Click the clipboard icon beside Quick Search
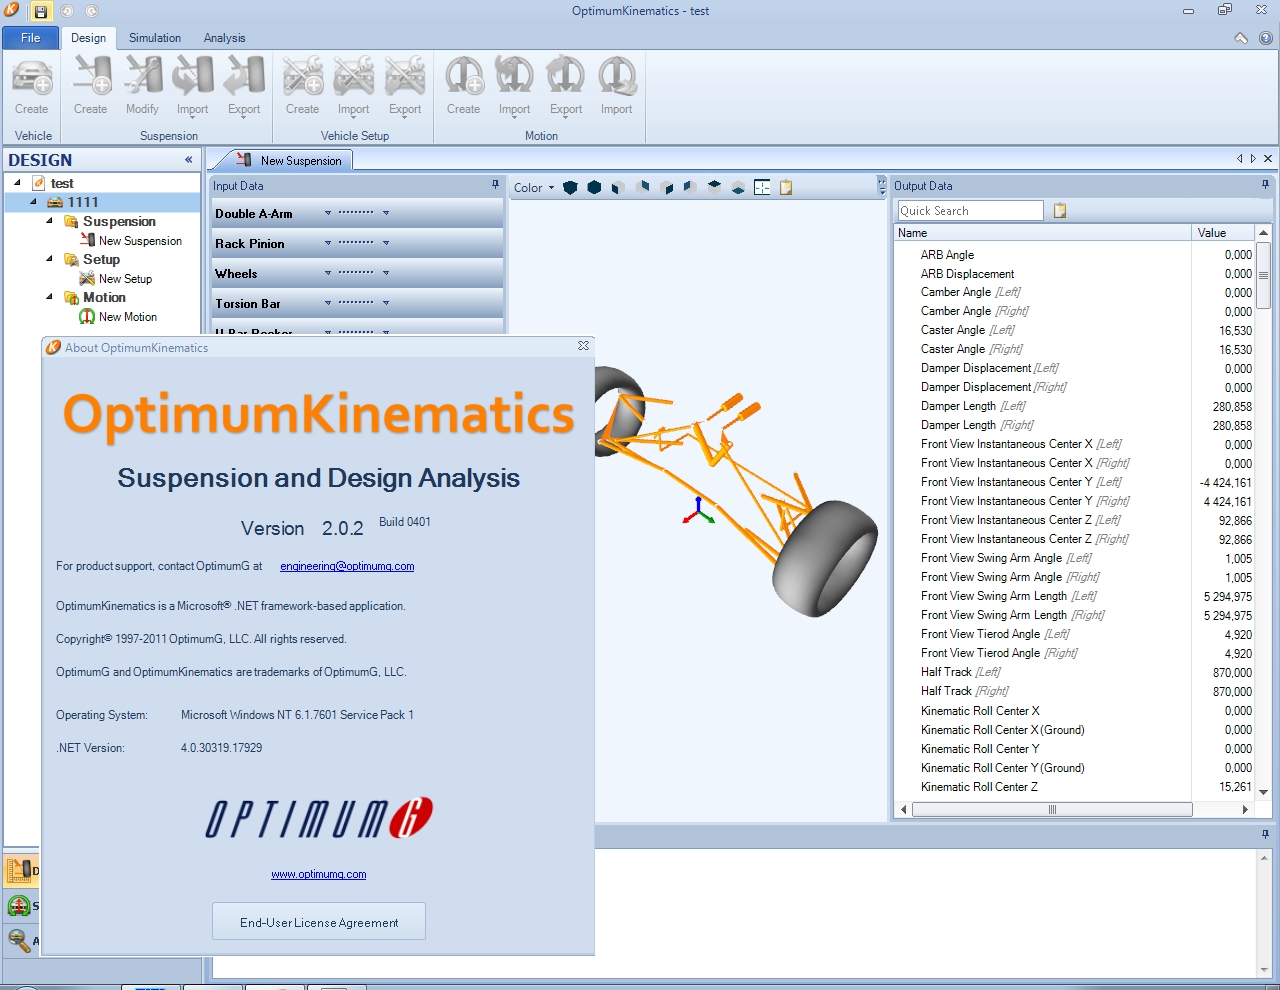 pyautogui.click(x=1060, y=211)
